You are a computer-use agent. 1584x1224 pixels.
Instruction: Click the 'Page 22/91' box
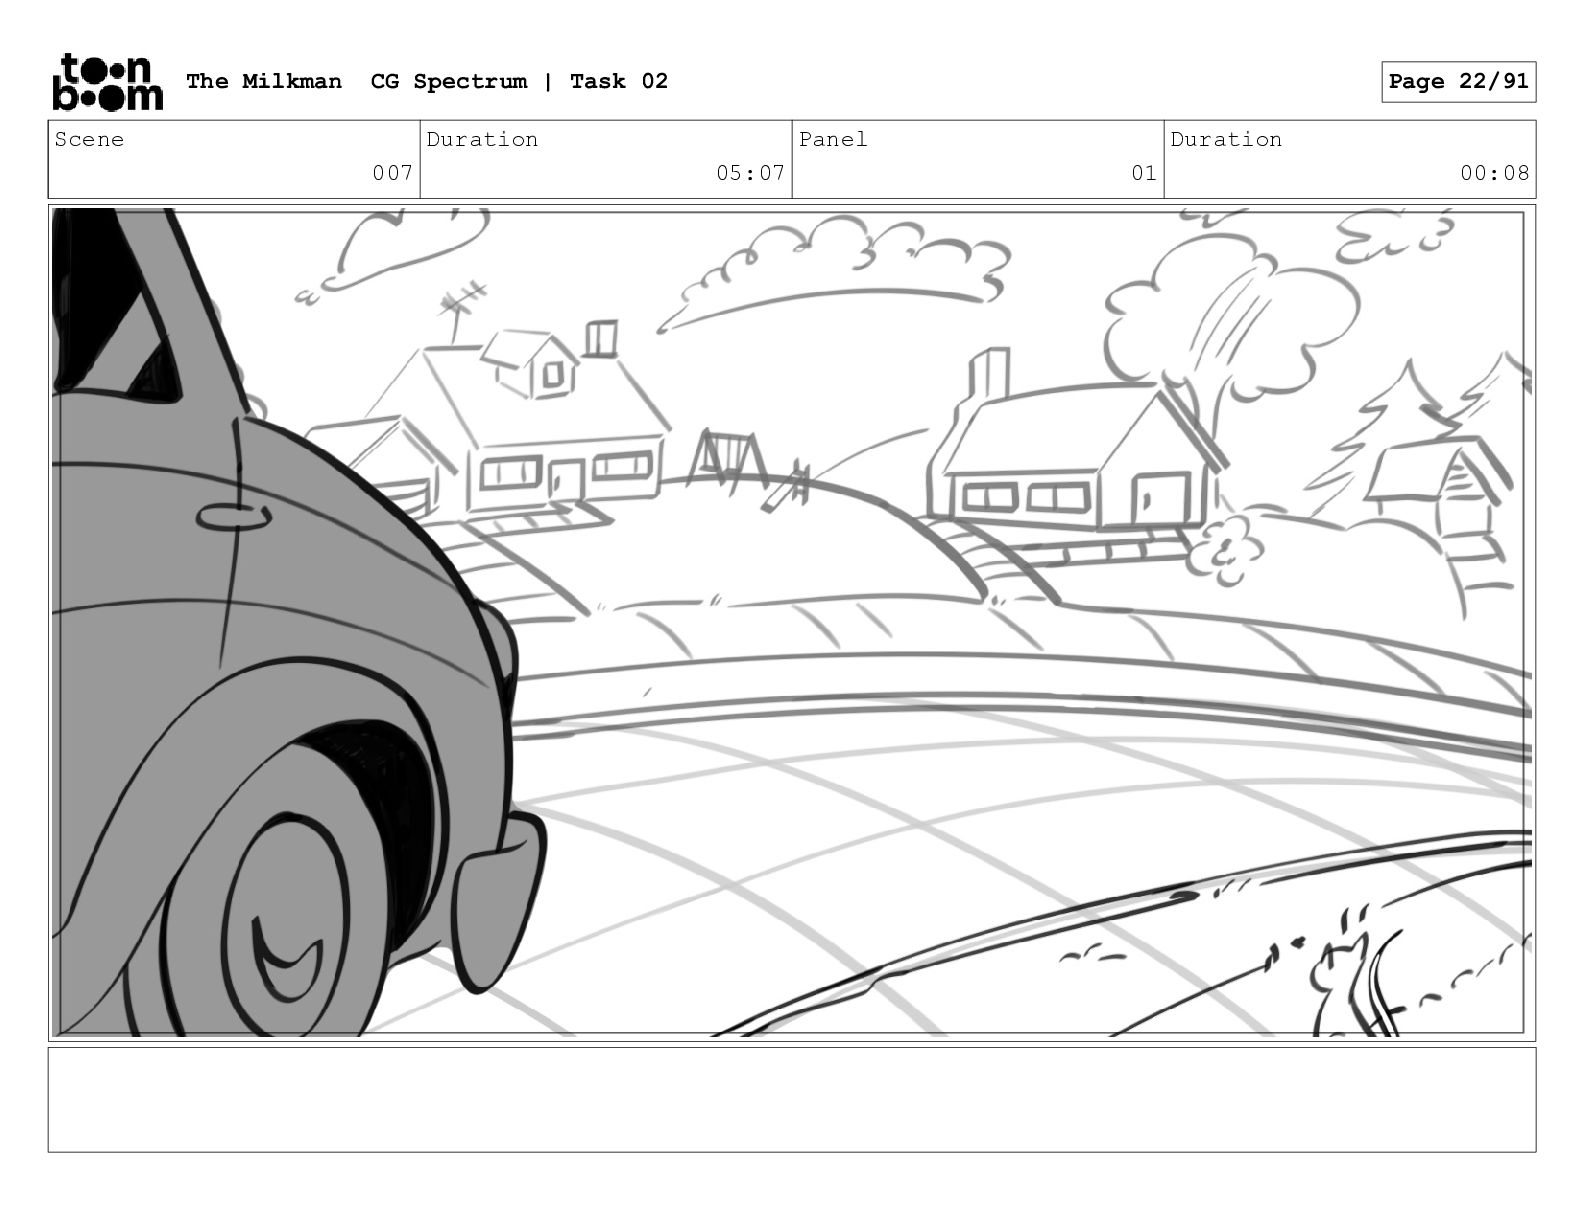[x=1459, y=82]
